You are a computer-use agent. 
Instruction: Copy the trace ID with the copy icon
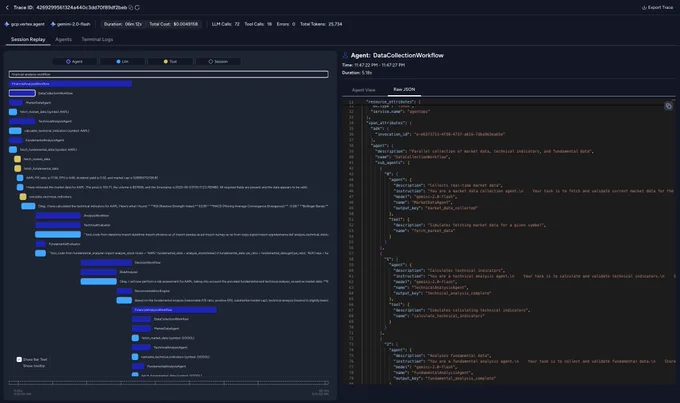(131, 7)
